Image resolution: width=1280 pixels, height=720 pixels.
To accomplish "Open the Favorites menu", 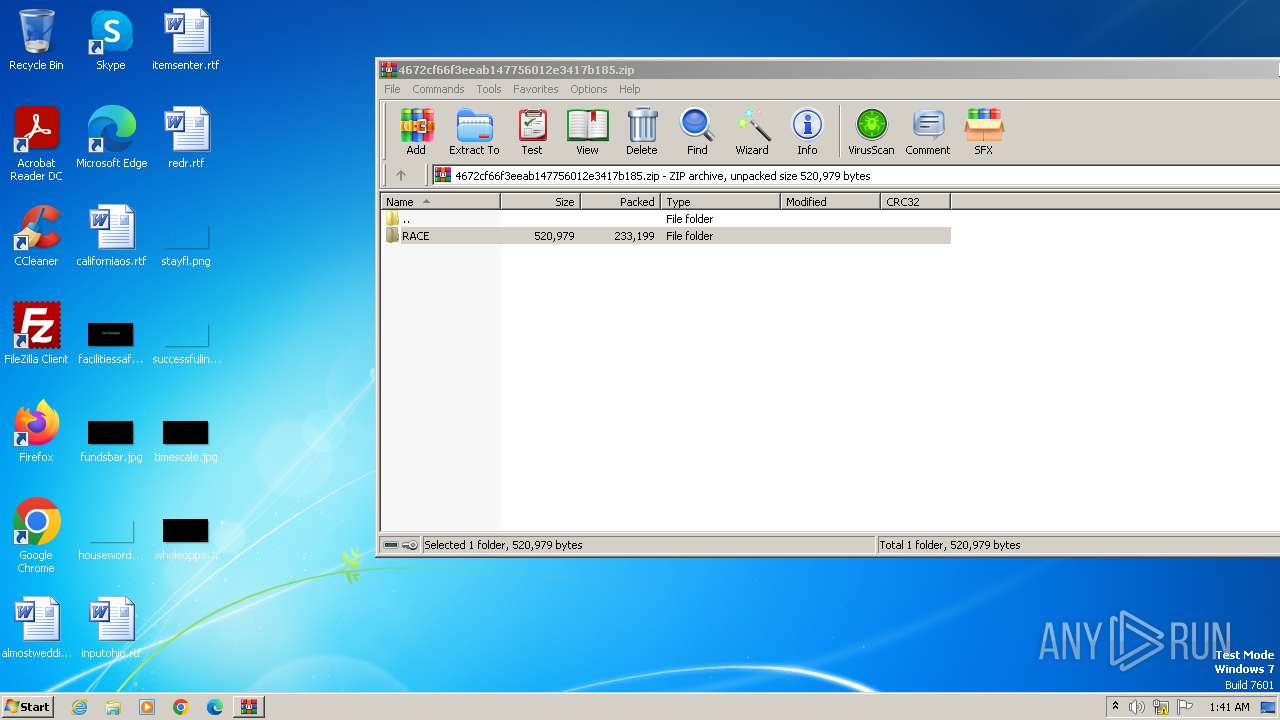I will pyautogui.click(x=536, y=89).
